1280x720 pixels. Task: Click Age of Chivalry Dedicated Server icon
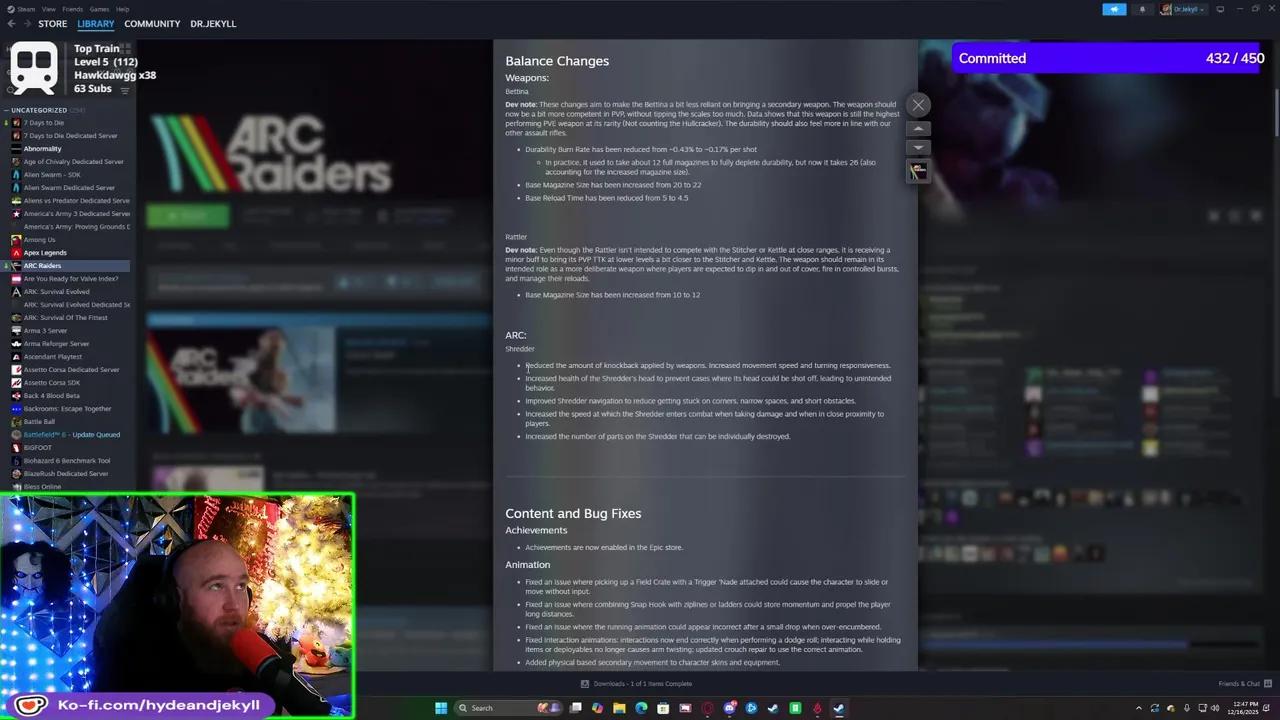coord(16,162)
